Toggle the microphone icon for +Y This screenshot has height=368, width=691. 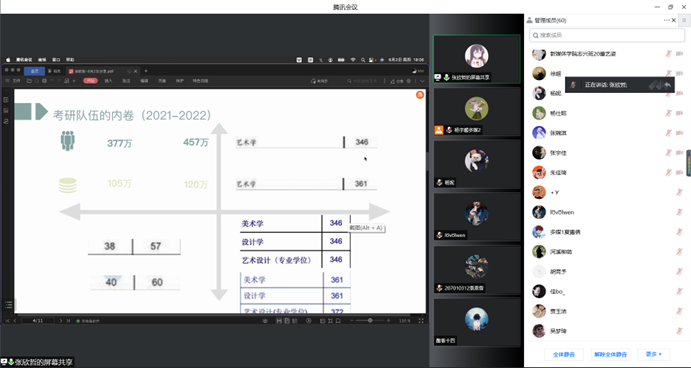[679, 193]
